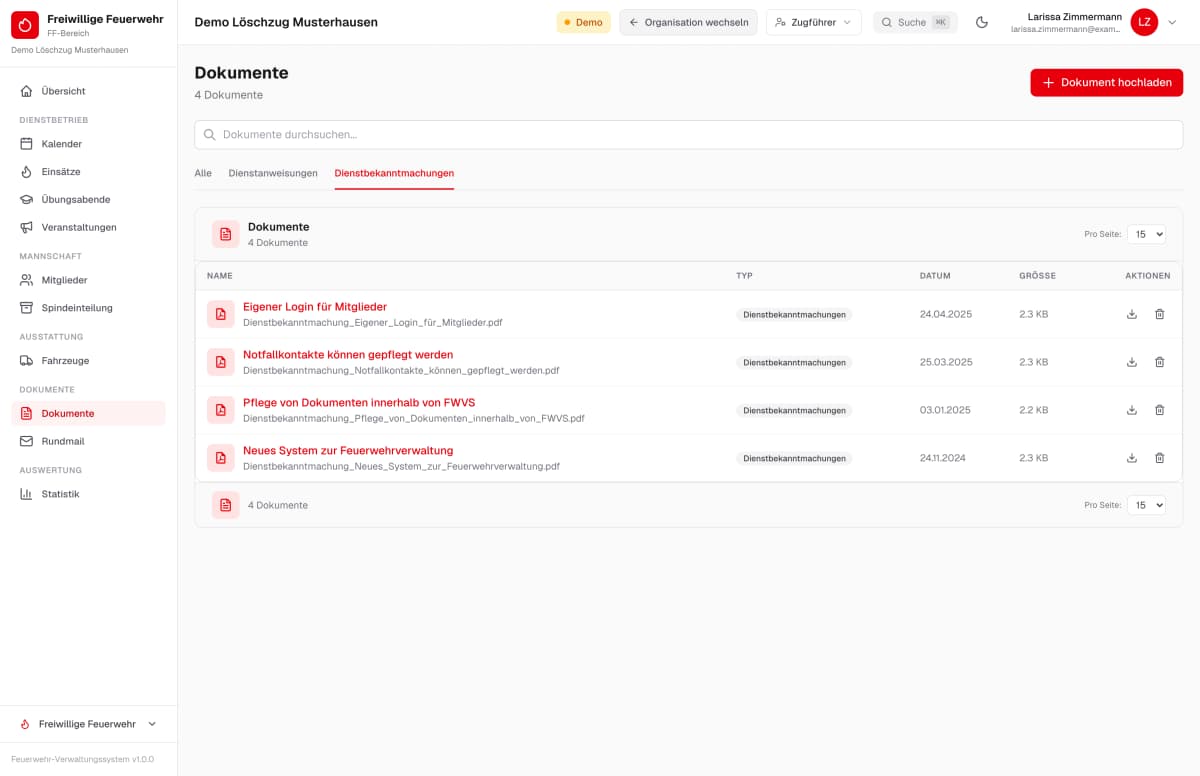This screenshot has width=1200, height=776.
Task: Switch to the 'Dienstanweisungen' tab
Action: point(273,173)
